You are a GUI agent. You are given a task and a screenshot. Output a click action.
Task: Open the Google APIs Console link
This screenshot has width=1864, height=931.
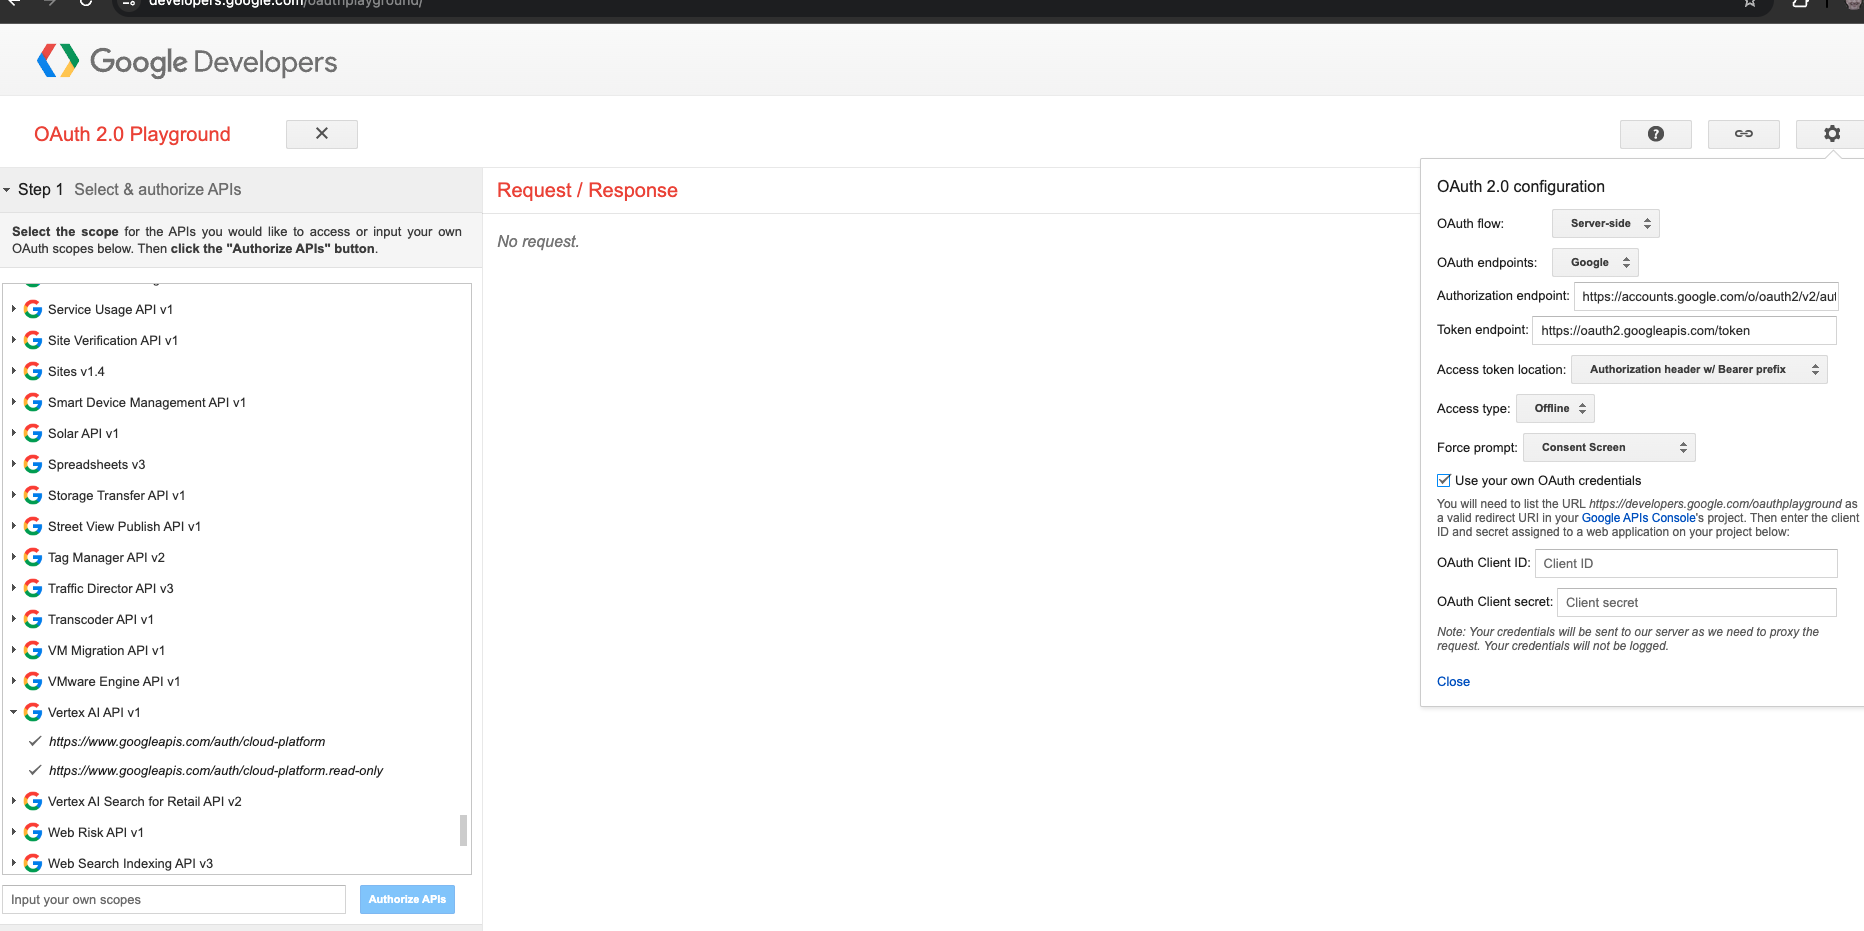click(x=1638, y=518)
